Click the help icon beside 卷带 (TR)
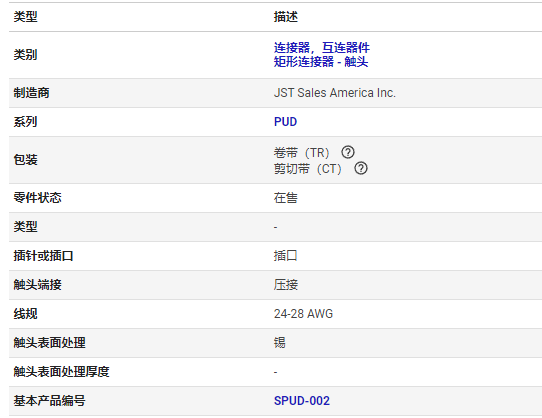Screen dimensions: 542x418 348,152
